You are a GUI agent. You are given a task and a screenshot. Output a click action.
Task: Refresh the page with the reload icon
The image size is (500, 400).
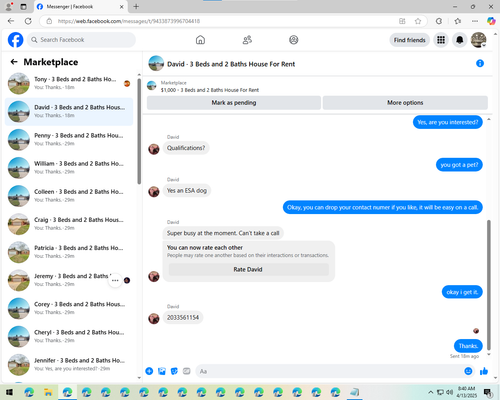(28, 21)
